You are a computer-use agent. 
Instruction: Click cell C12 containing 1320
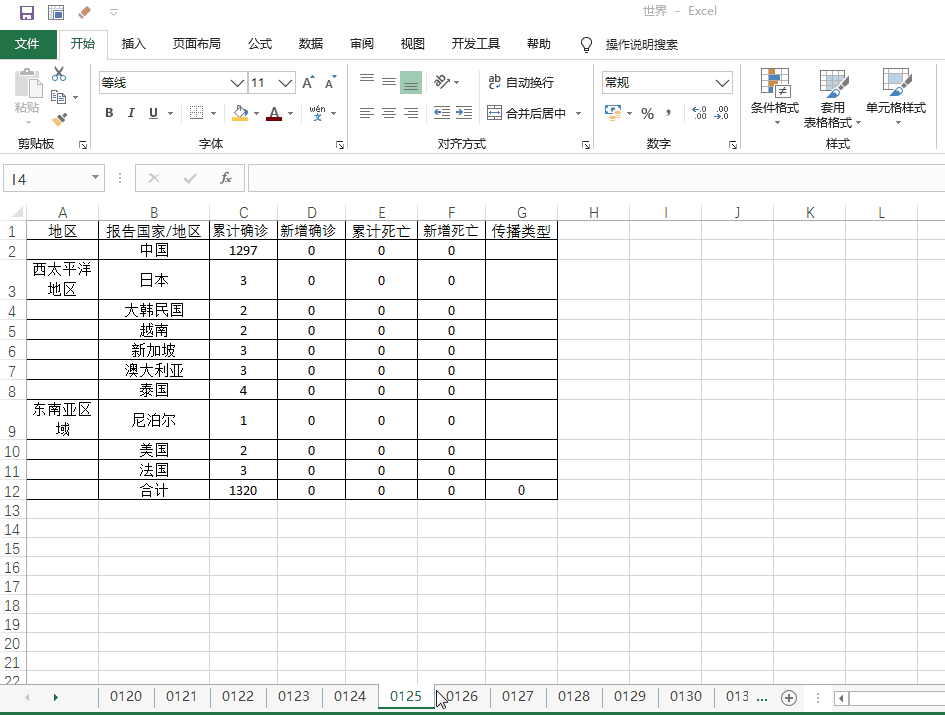[x=243, y=490]
